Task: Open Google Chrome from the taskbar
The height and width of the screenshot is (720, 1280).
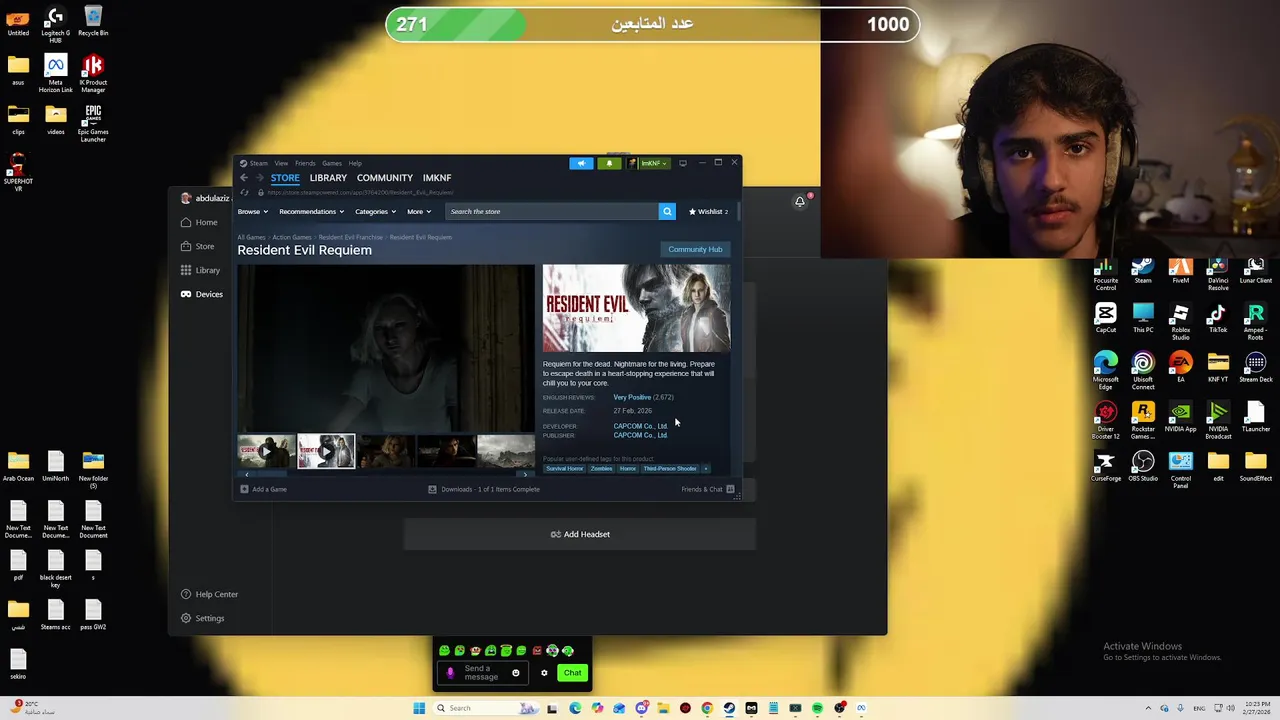Action: 707,708
